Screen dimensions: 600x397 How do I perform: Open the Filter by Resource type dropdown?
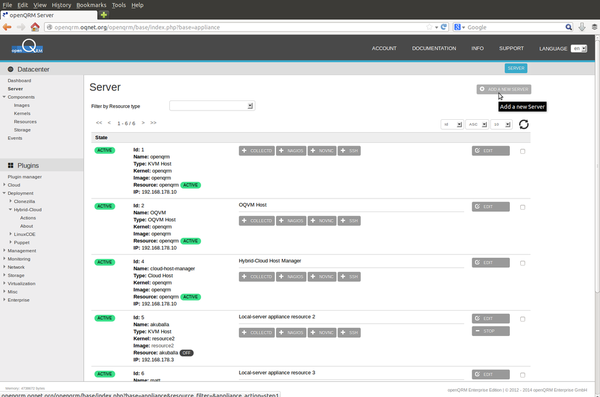coord(212,106)
